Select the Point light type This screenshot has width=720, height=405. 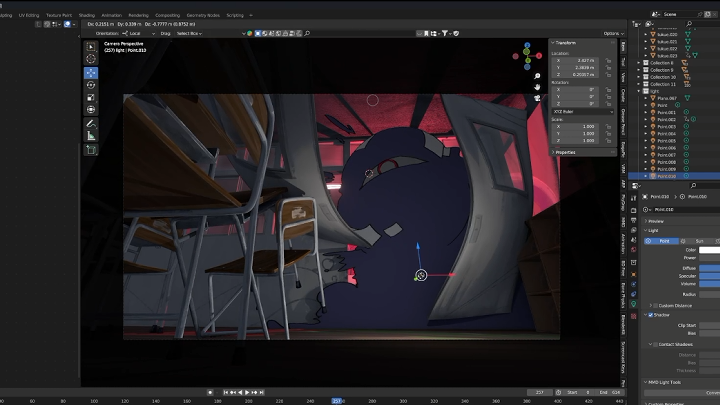click(x=661, y=241)
